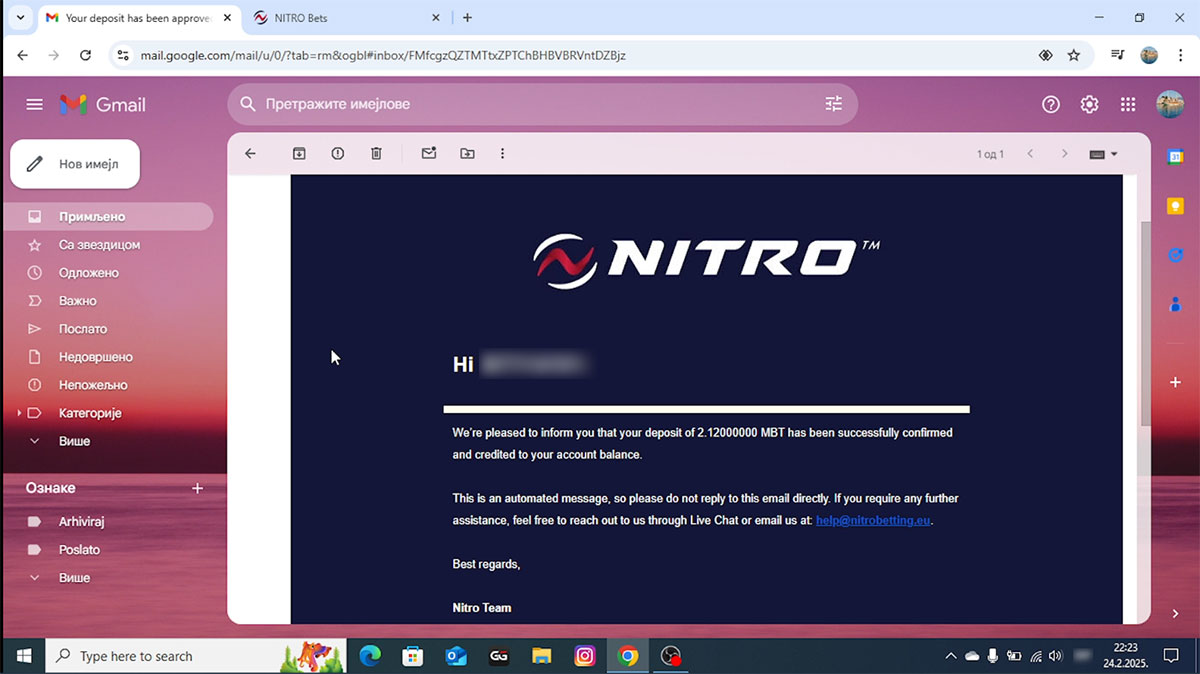Open search options filter icon
The image size is (1200, 674).
pos(833,104)
